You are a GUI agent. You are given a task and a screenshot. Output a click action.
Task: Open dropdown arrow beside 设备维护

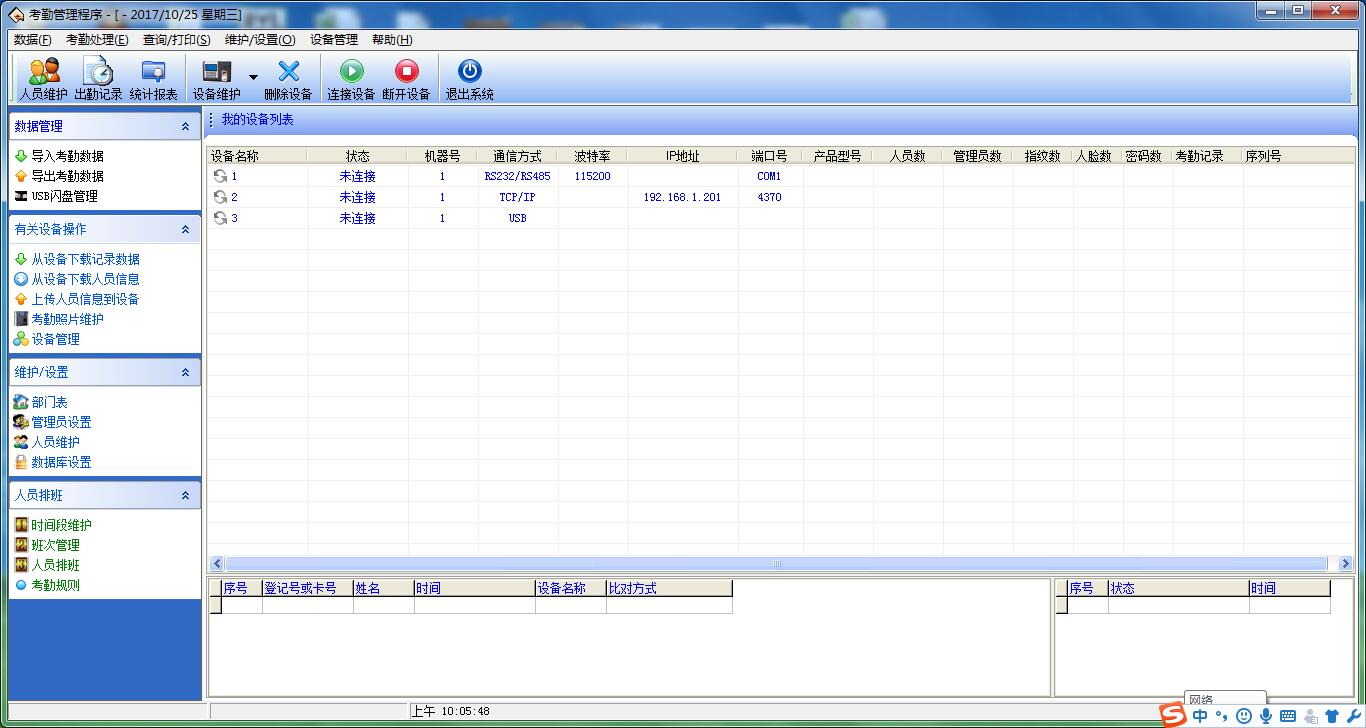pos(253,77)
